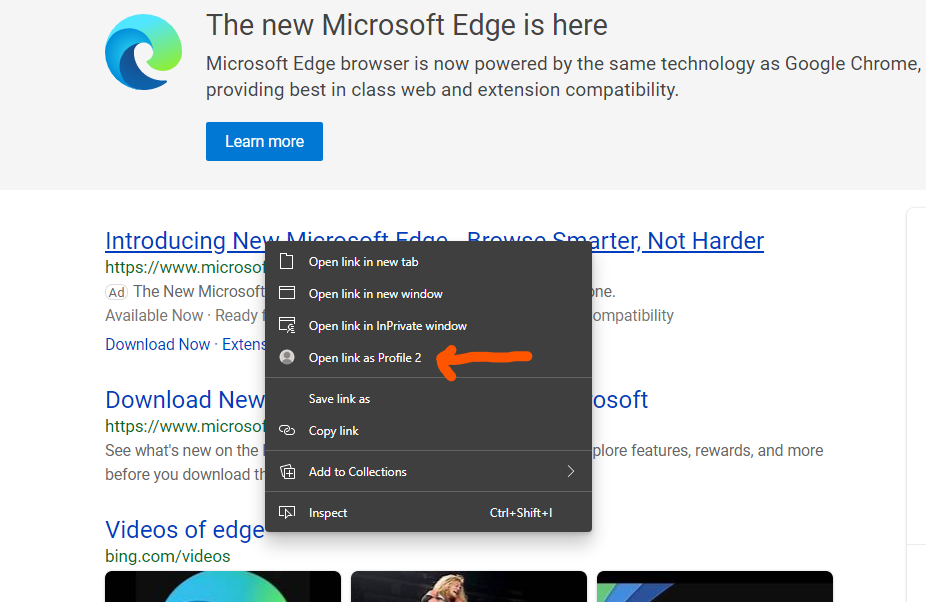Click the bing.com/videos URL
Image resolution: width=926 pixels, height=602 pixels.
pyautogui.click(x=168, y=557)
